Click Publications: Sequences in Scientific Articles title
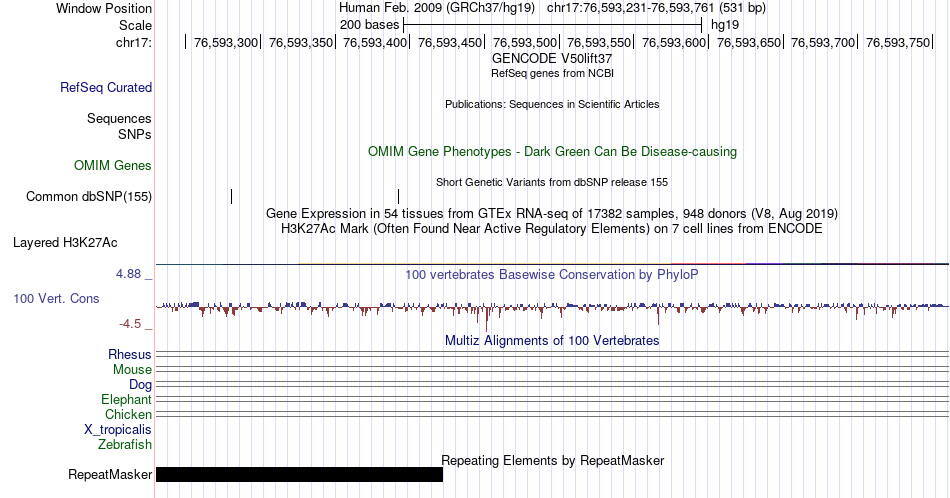Viewport: 950px width, 498px height. [x=552, y=104]
